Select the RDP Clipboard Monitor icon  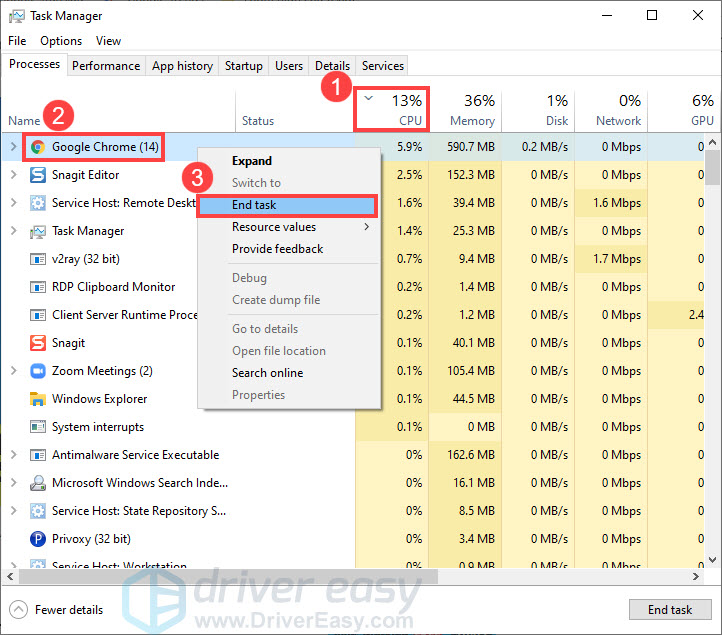tap(38, 287)
